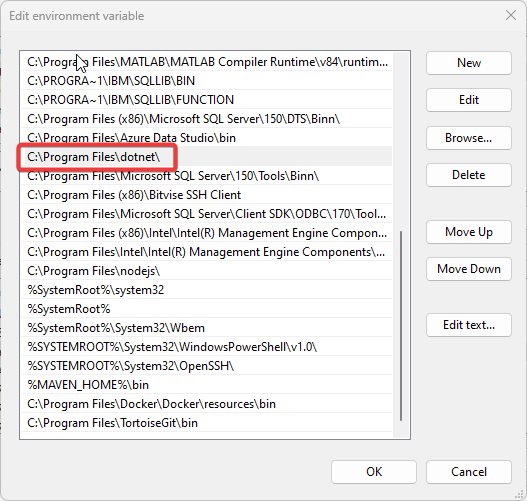Select the Bitvise SSH Client entry
Image resolution: width=527 pixels, height=501 pixels.
pyautogui.click(x=207, y=195)
